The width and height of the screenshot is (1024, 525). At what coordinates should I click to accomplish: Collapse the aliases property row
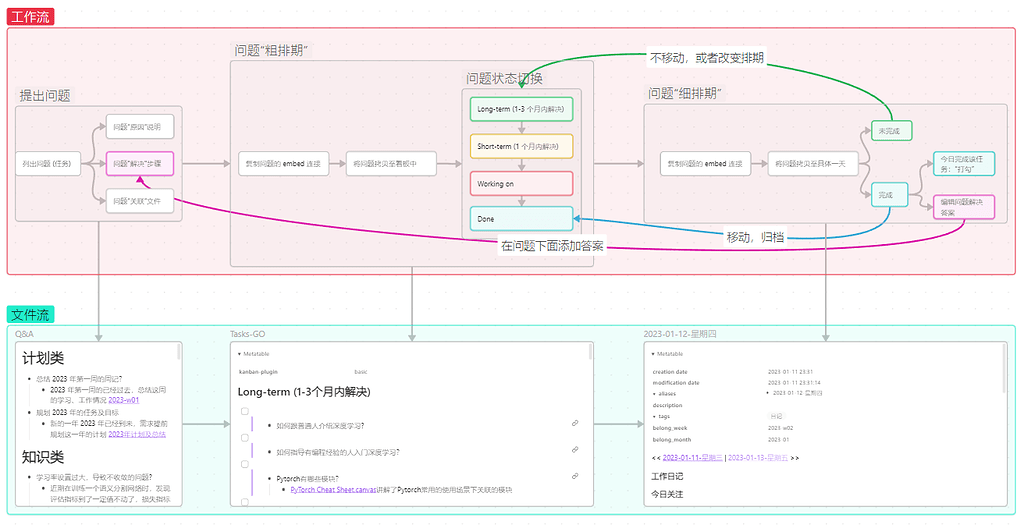(x=654, y=394)
